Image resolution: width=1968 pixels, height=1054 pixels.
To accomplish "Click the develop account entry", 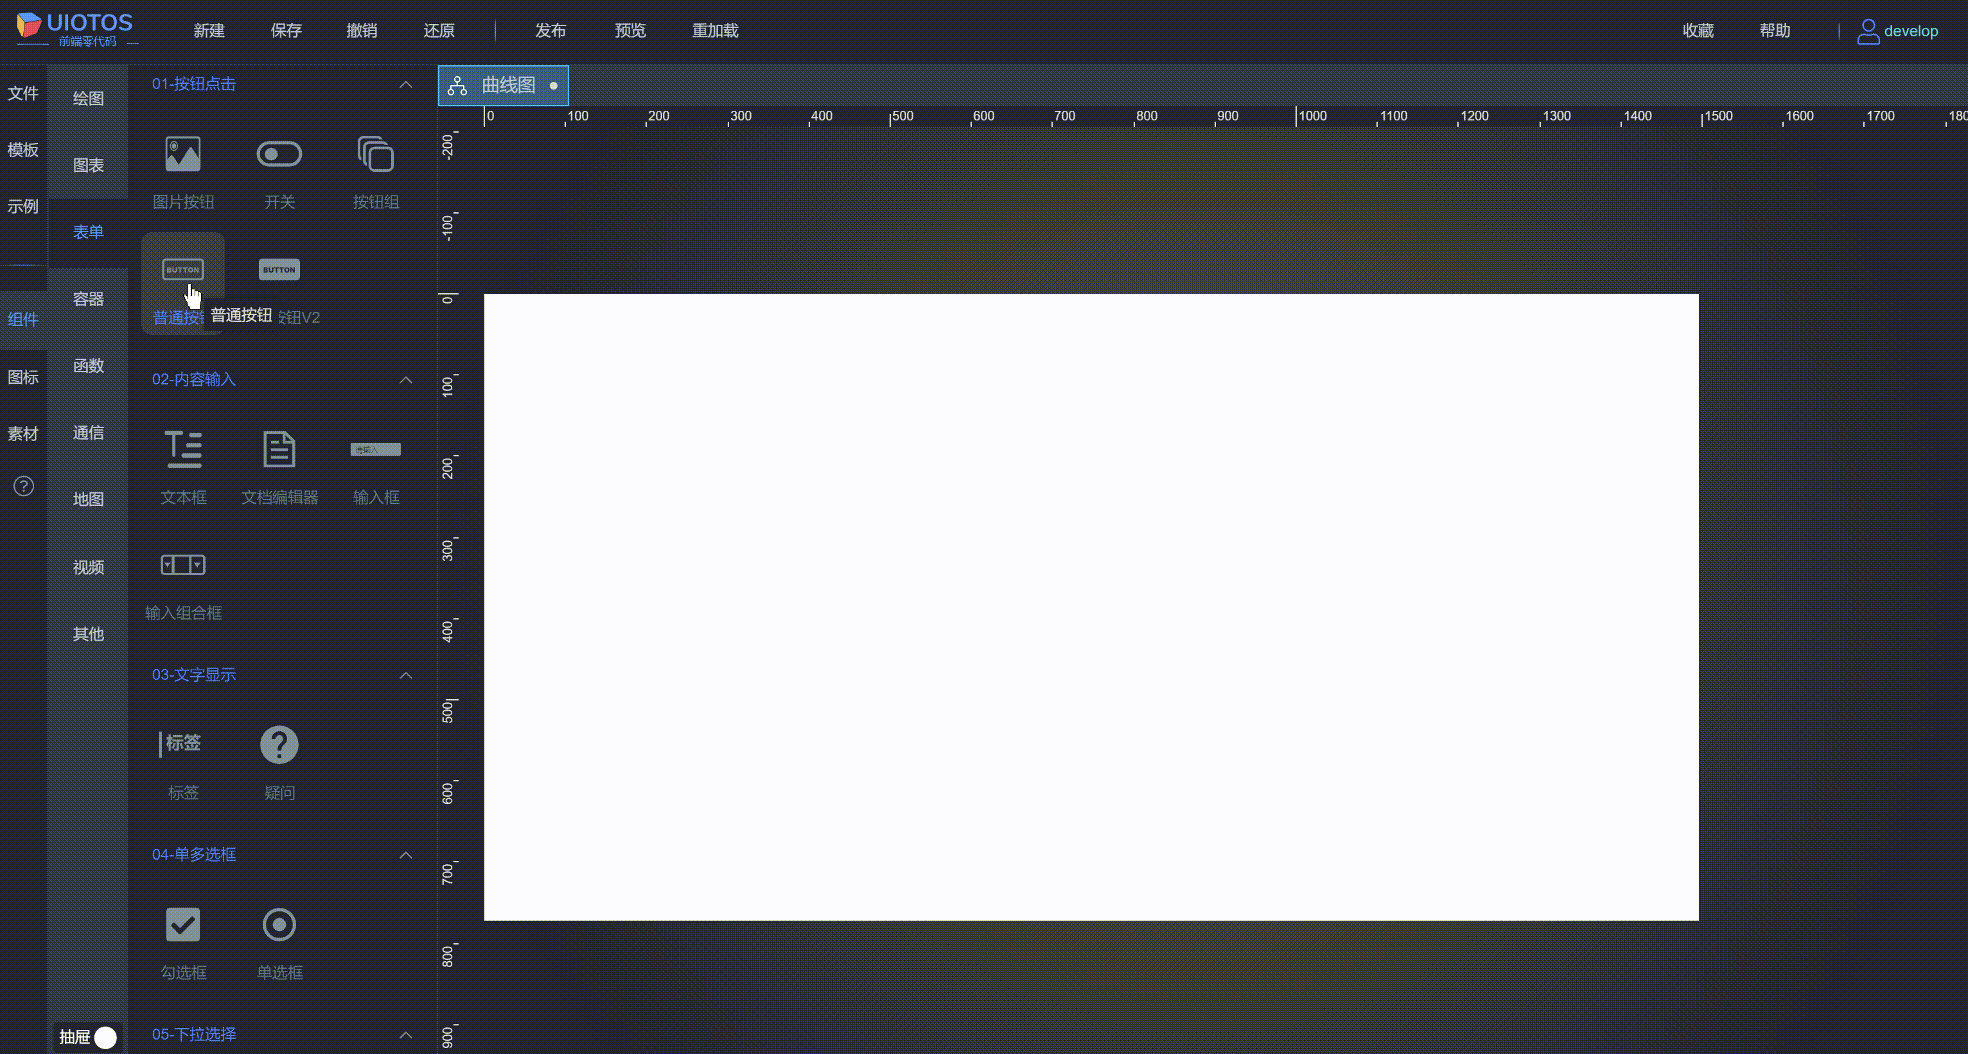I will point(1898,30).
